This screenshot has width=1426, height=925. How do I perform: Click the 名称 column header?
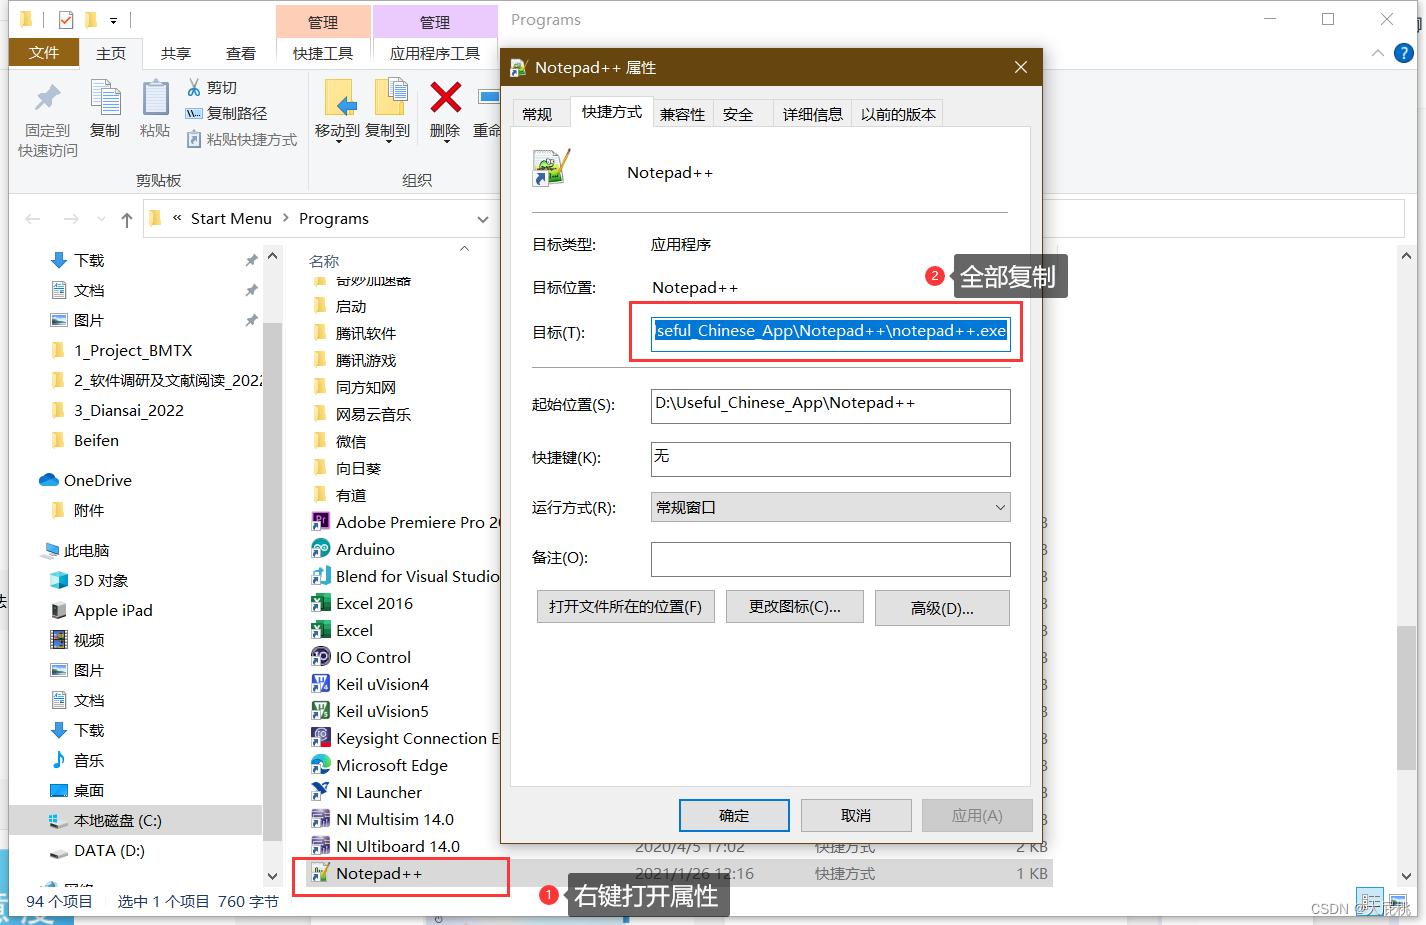point(324,261)
